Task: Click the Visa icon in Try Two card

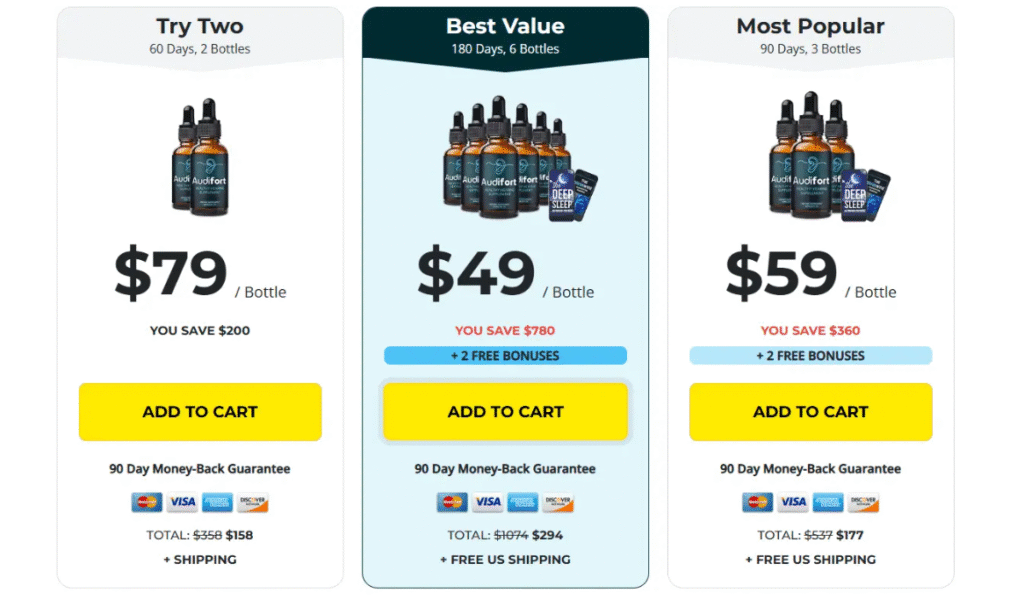Action: click(x=182, y=502)
